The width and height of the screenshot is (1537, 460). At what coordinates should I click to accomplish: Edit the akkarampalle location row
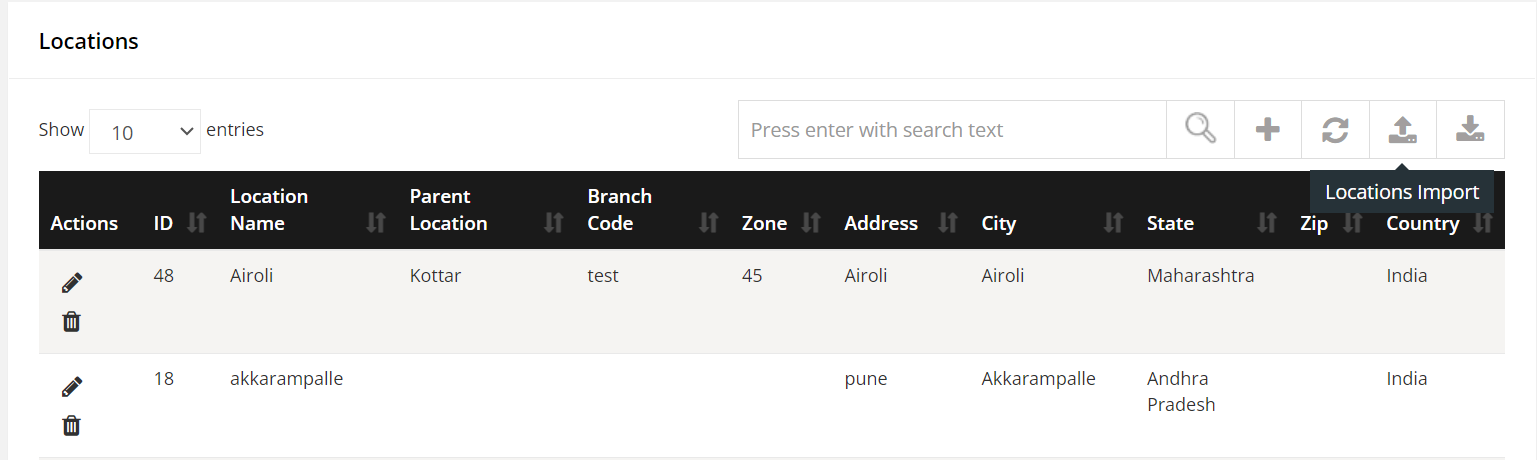71,387
